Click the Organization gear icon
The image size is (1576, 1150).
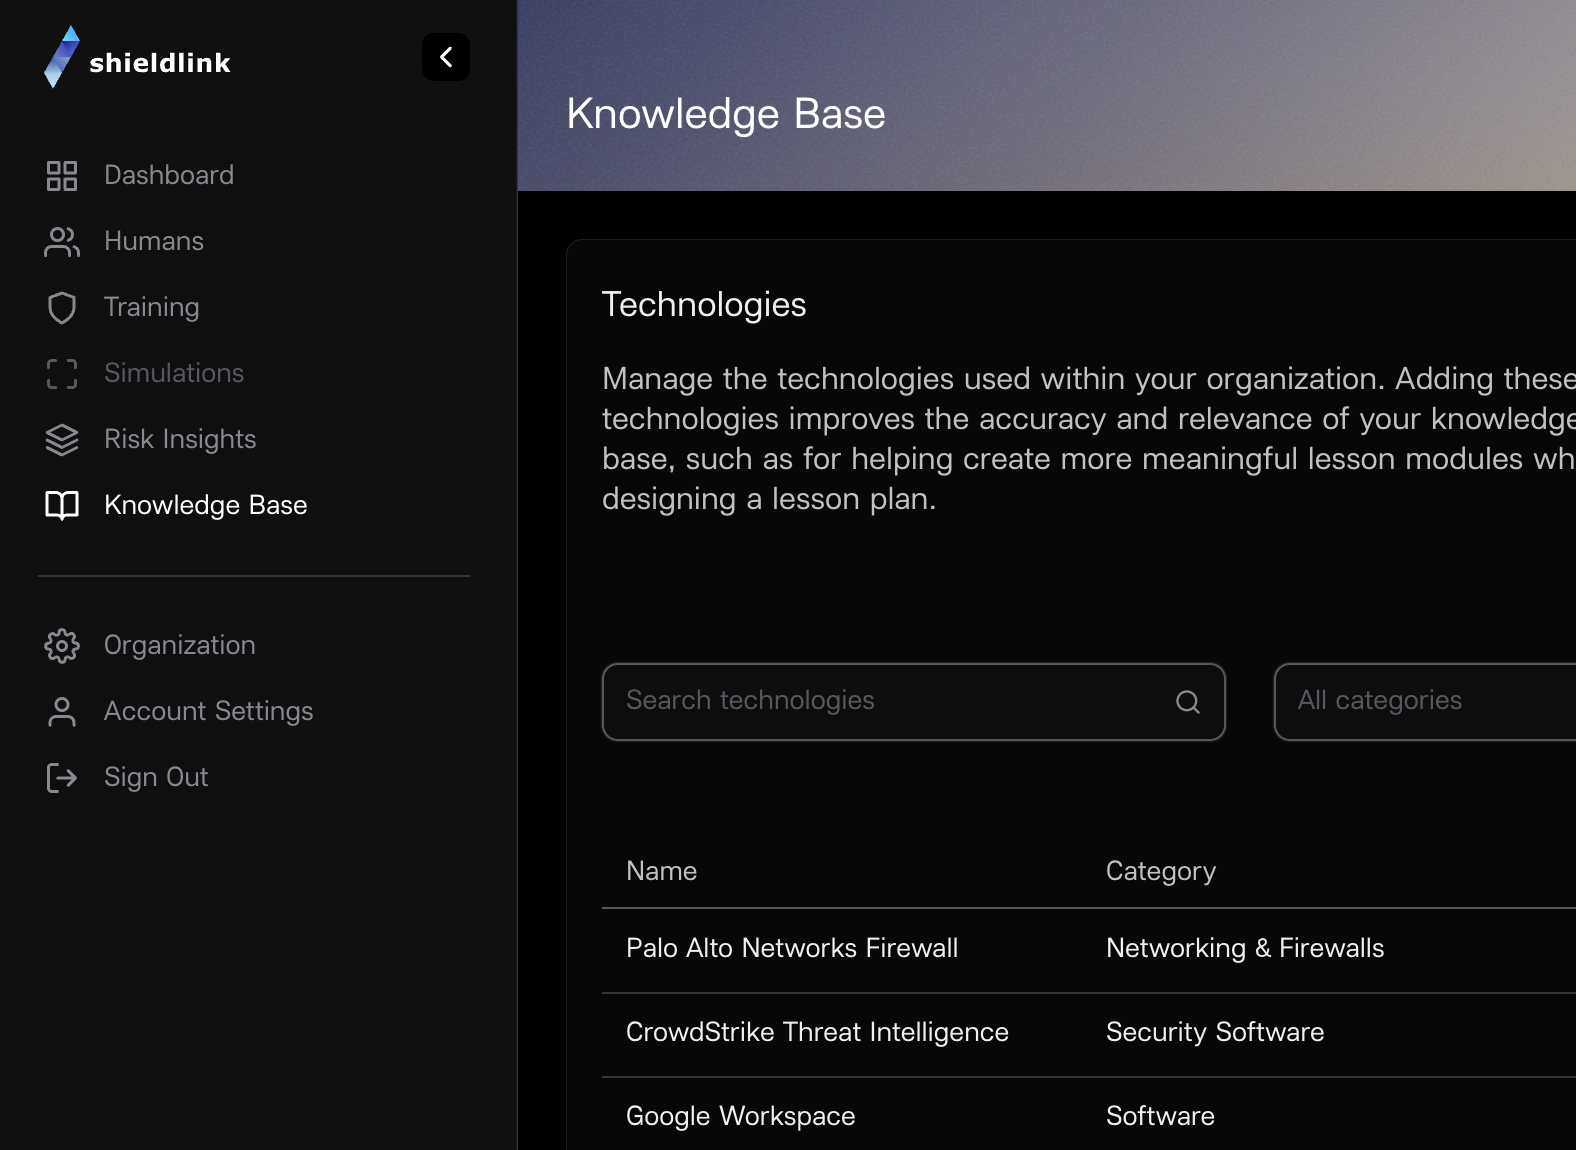(62, 646)
